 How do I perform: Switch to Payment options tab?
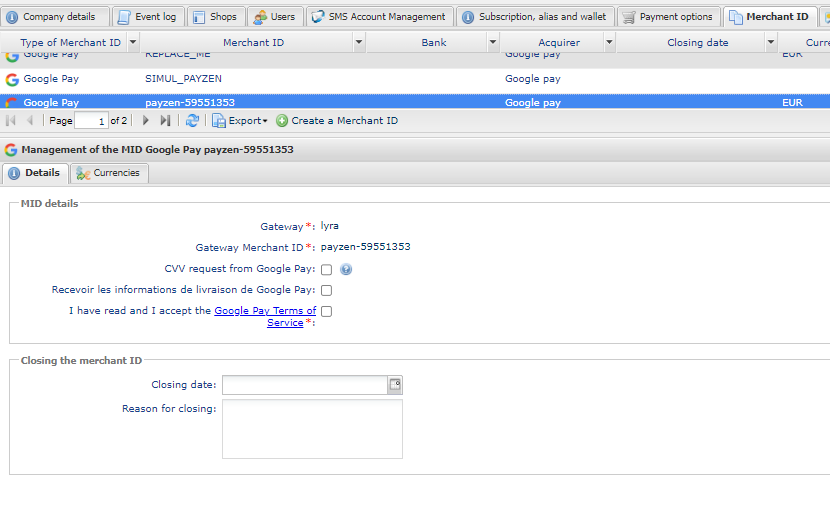(669, 17)
